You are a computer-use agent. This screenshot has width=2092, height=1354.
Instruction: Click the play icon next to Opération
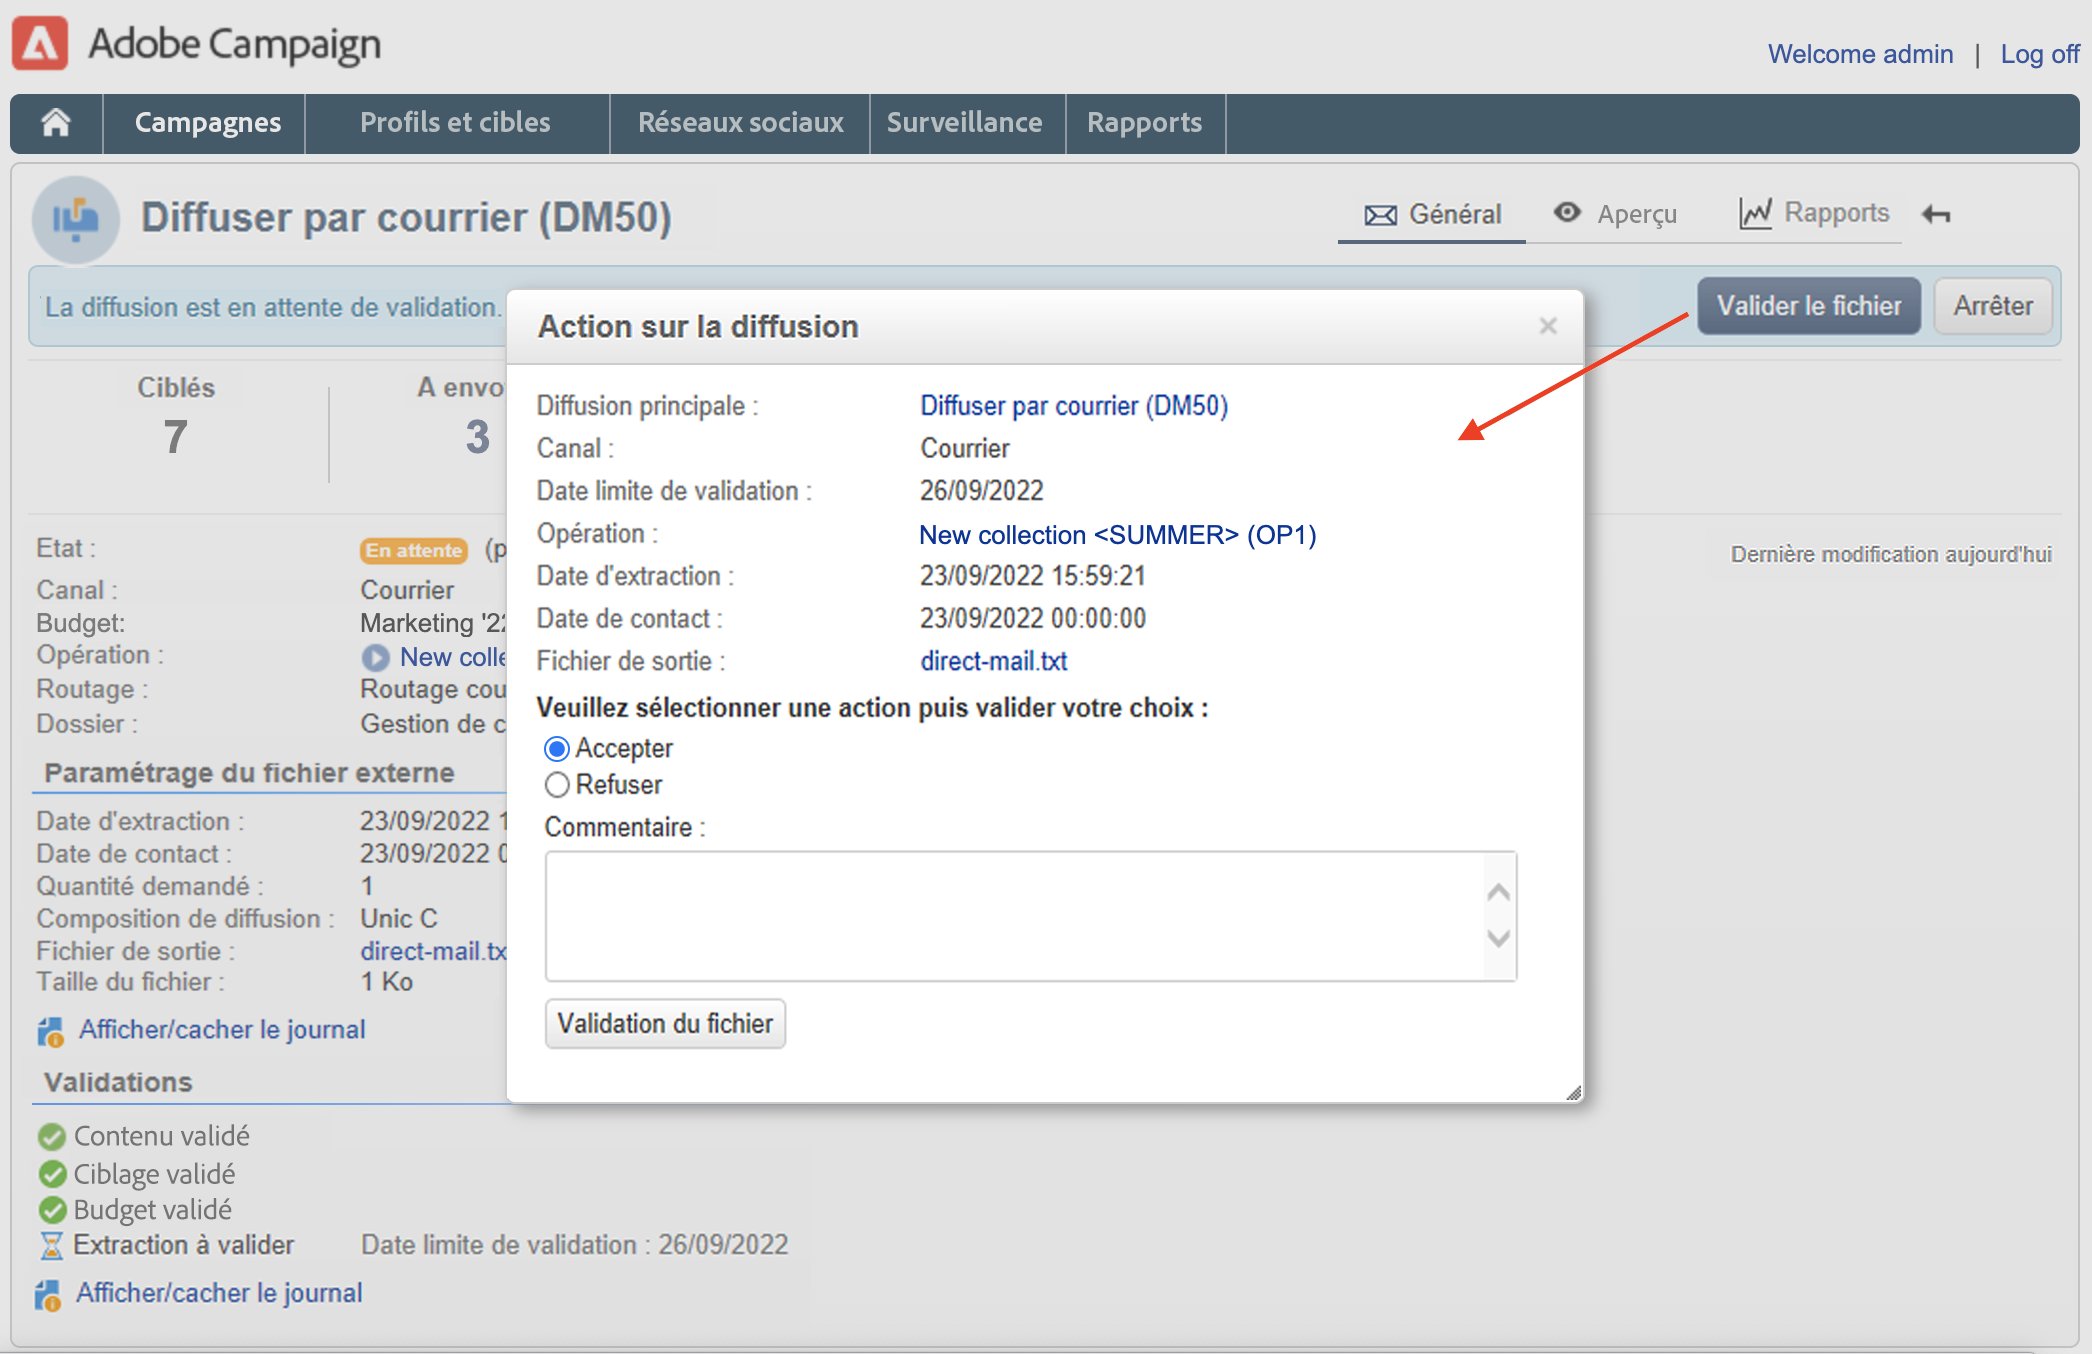coord(375,657)
